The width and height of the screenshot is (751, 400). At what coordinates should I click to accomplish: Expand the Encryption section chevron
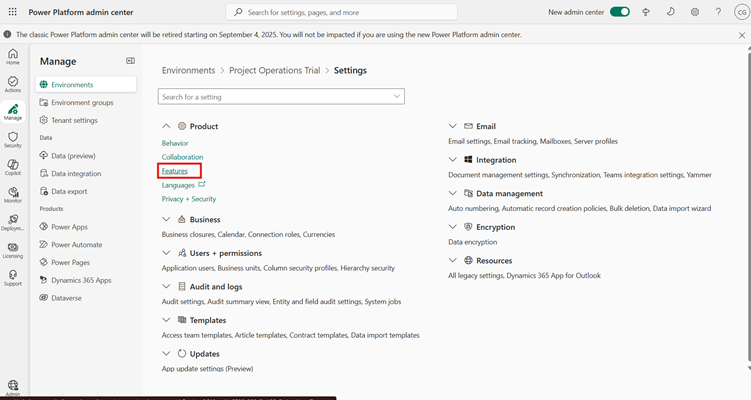coord(453,227)
